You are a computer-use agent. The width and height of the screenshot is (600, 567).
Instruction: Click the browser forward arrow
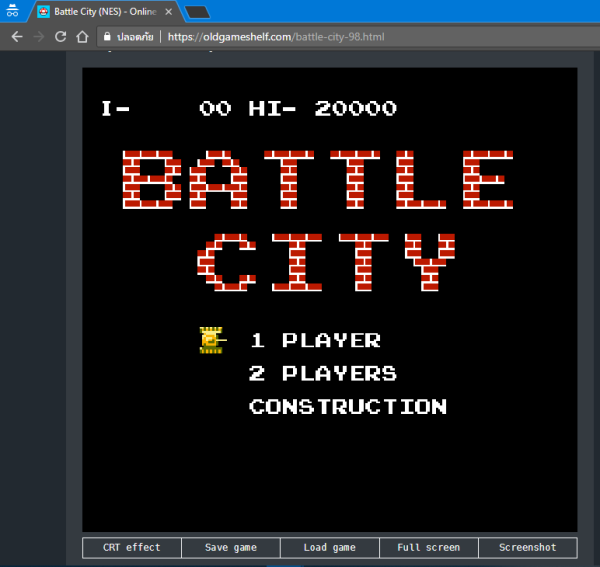click(39, 37)
